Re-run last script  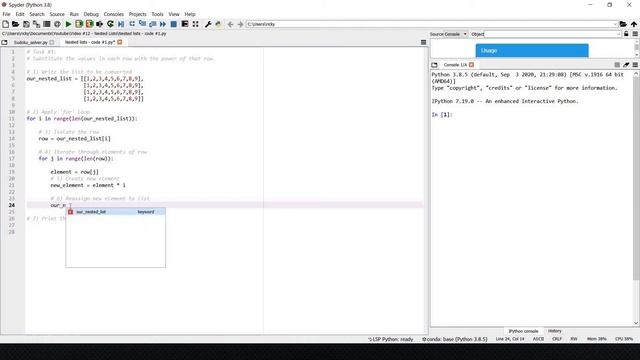click(x=110, y=24)
